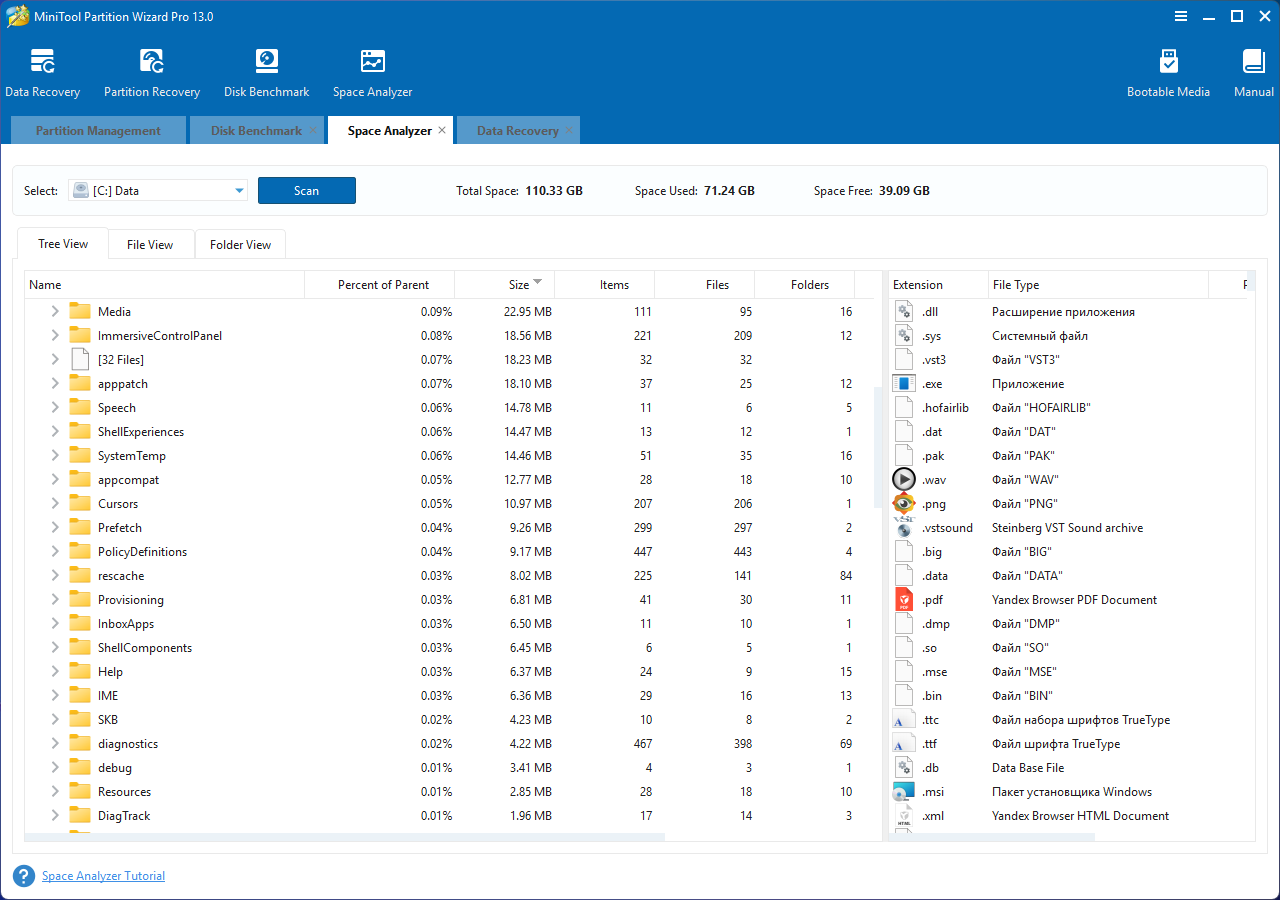The image size is (1280, 900).
Task: Open the application hamburger menu icon
Action: tap(1180, 17)
